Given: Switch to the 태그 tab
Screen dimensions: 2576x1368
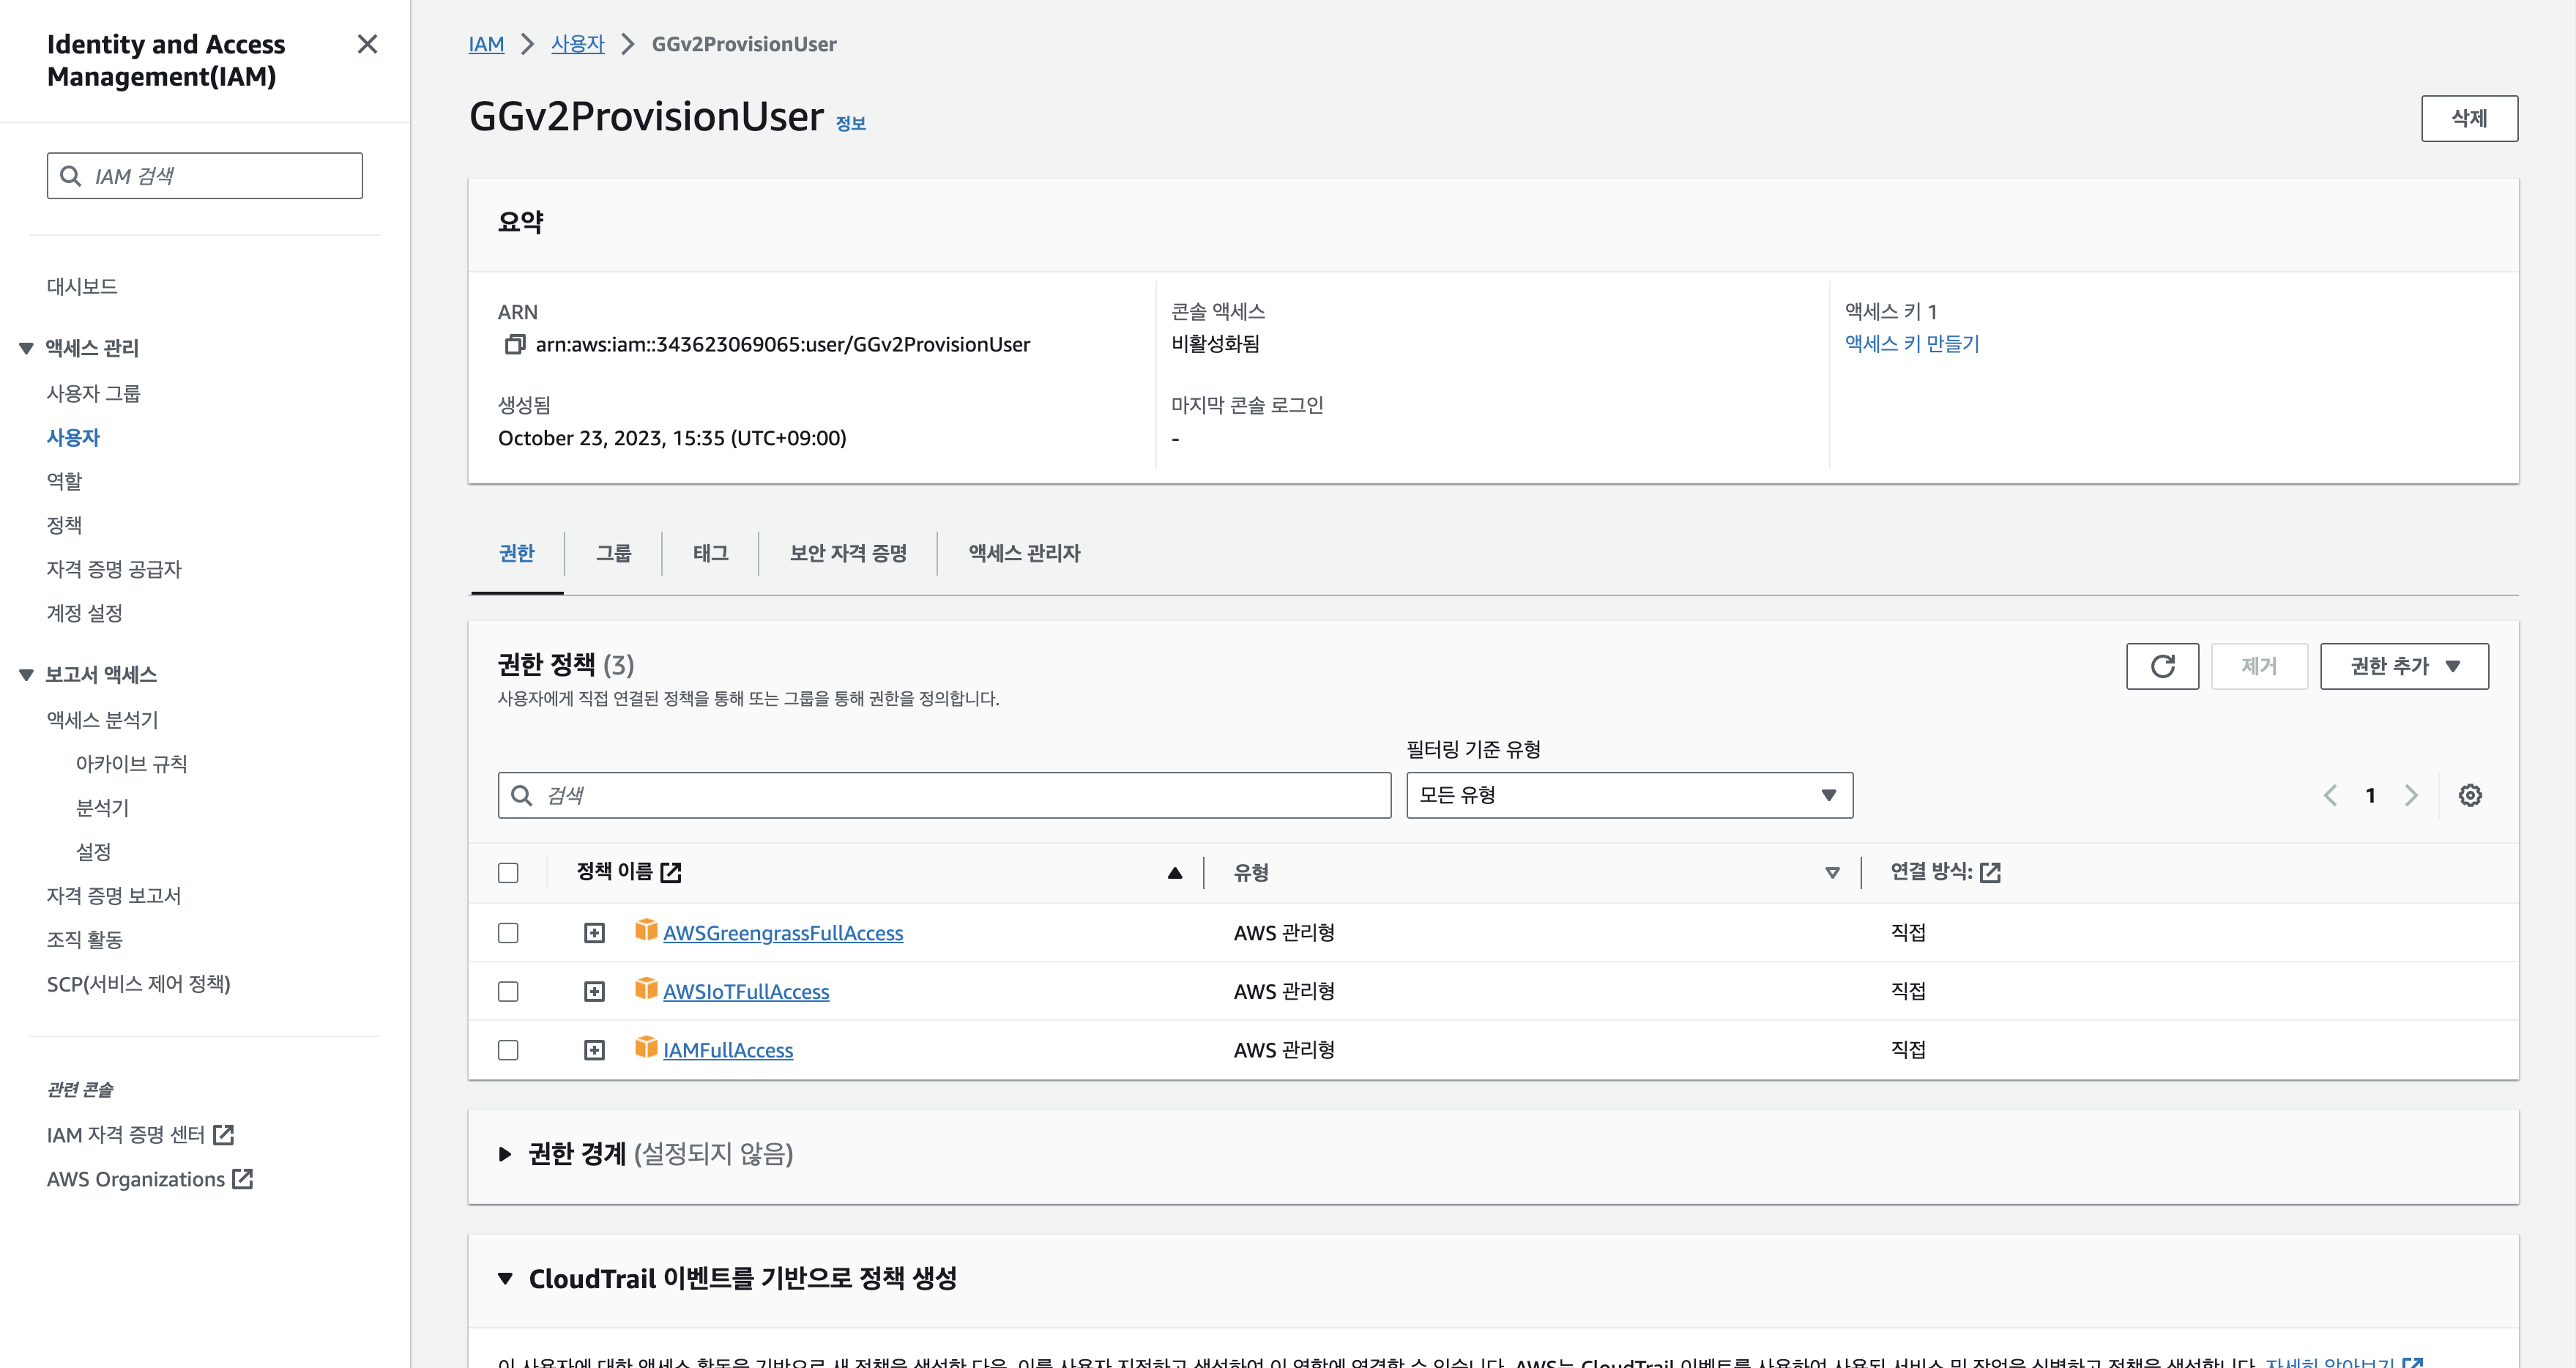Looking at the screenshot, I should (x=710, y=553).
